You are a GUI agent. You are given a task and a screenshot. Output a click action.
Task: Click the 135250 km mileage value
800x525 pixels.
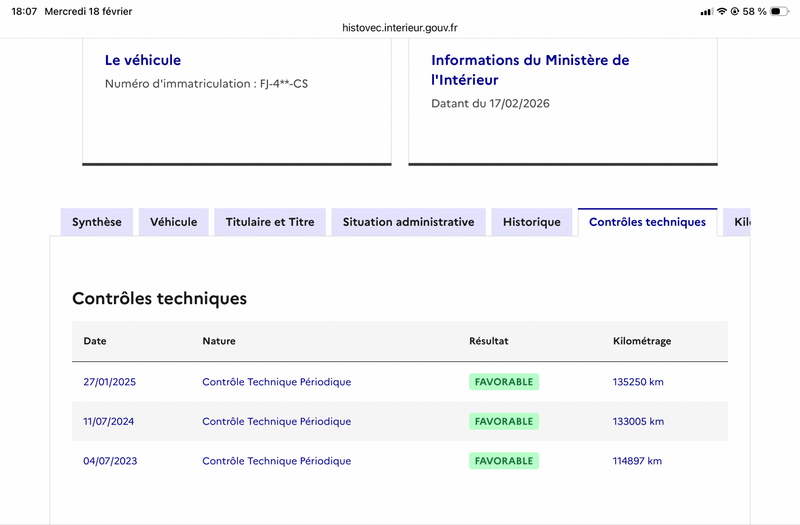(638, 382)
